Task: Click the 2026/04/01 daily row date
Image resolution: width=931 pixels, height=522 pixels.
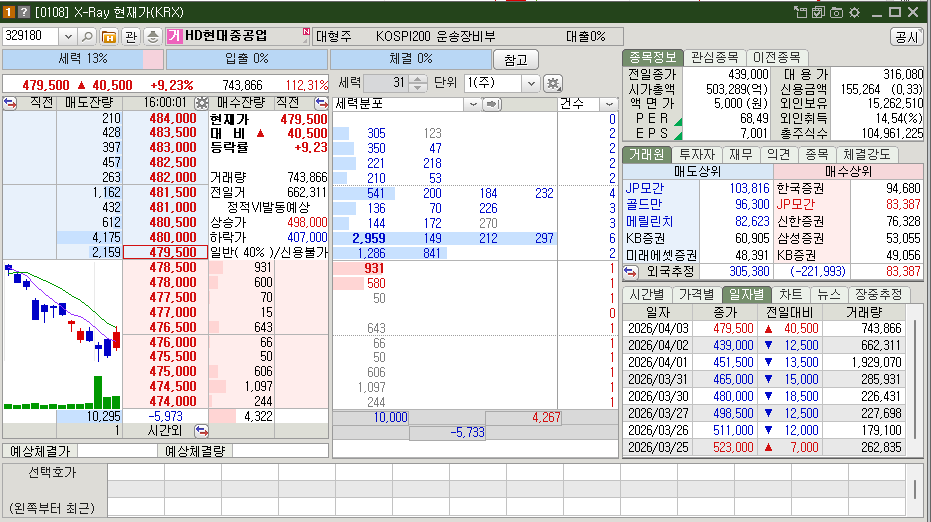Action: (658, 362)
